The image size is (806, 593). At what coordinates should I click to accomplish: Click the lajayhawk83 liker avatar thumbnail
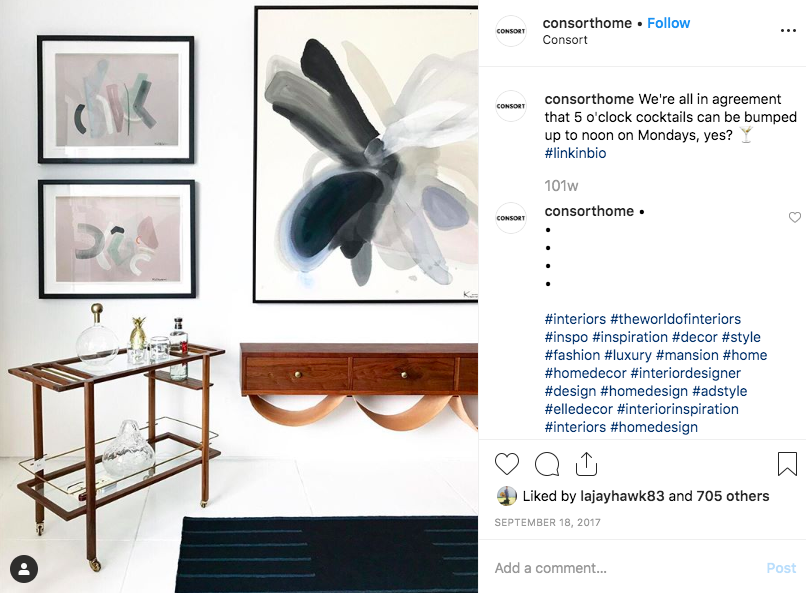click(506, 496)
